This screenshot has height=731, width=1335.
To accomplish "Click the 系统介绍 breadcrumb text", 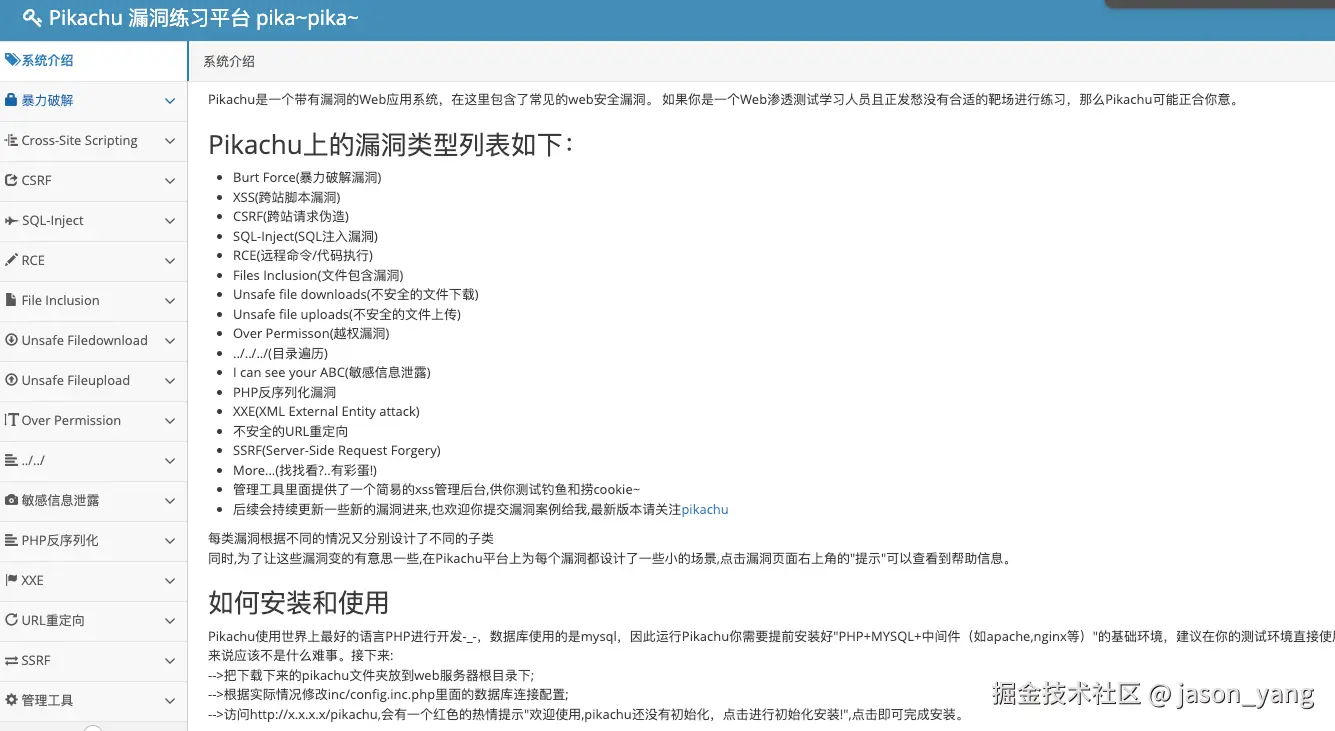I will 229,61.
